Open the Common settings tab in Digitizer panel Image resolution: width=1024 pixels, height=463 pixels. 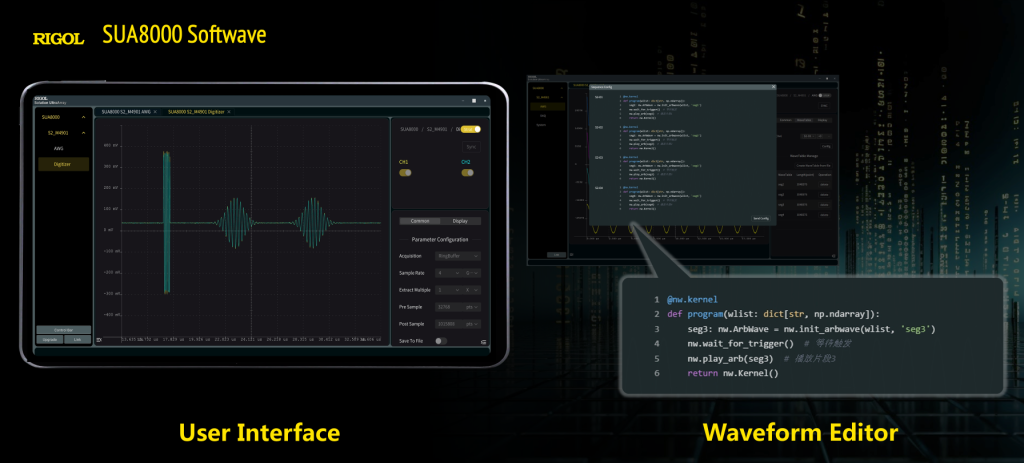(420, 221)
